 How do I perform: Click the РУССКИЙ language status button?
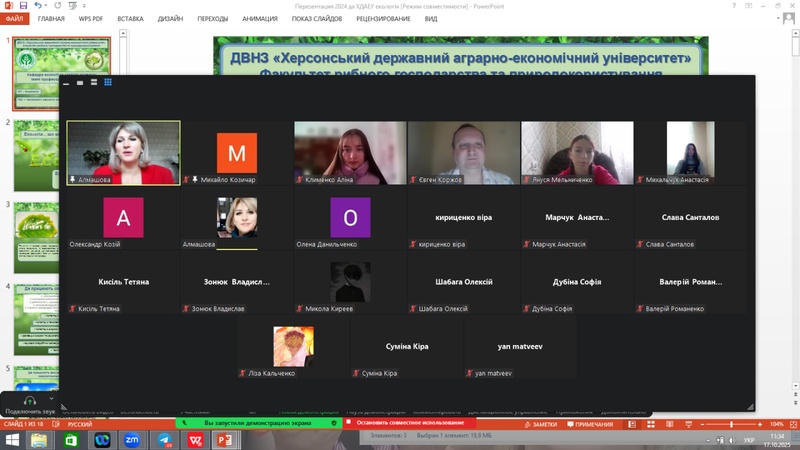click(x=78, y=424)
